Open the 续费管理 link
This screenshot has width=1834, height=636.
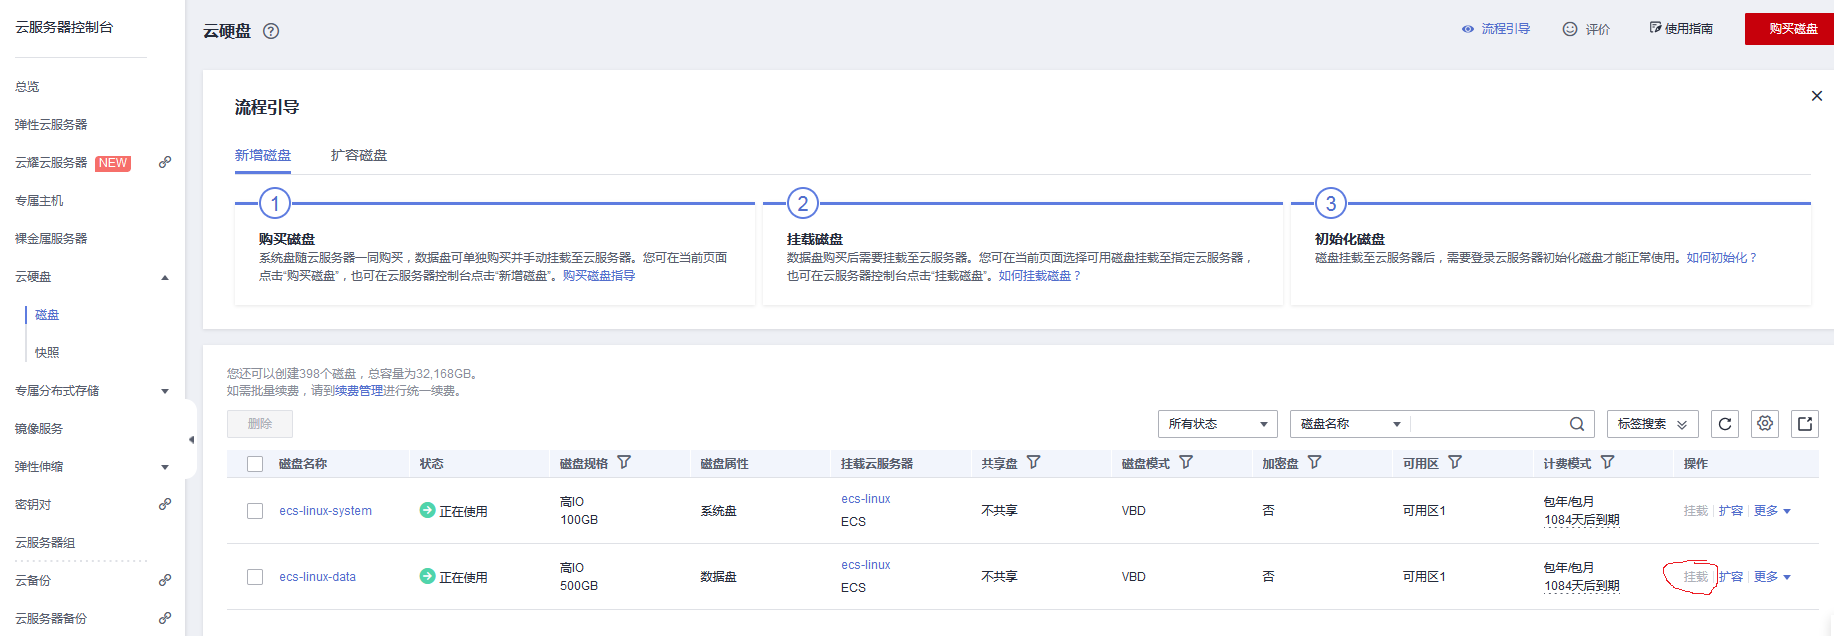pos(359,391)
